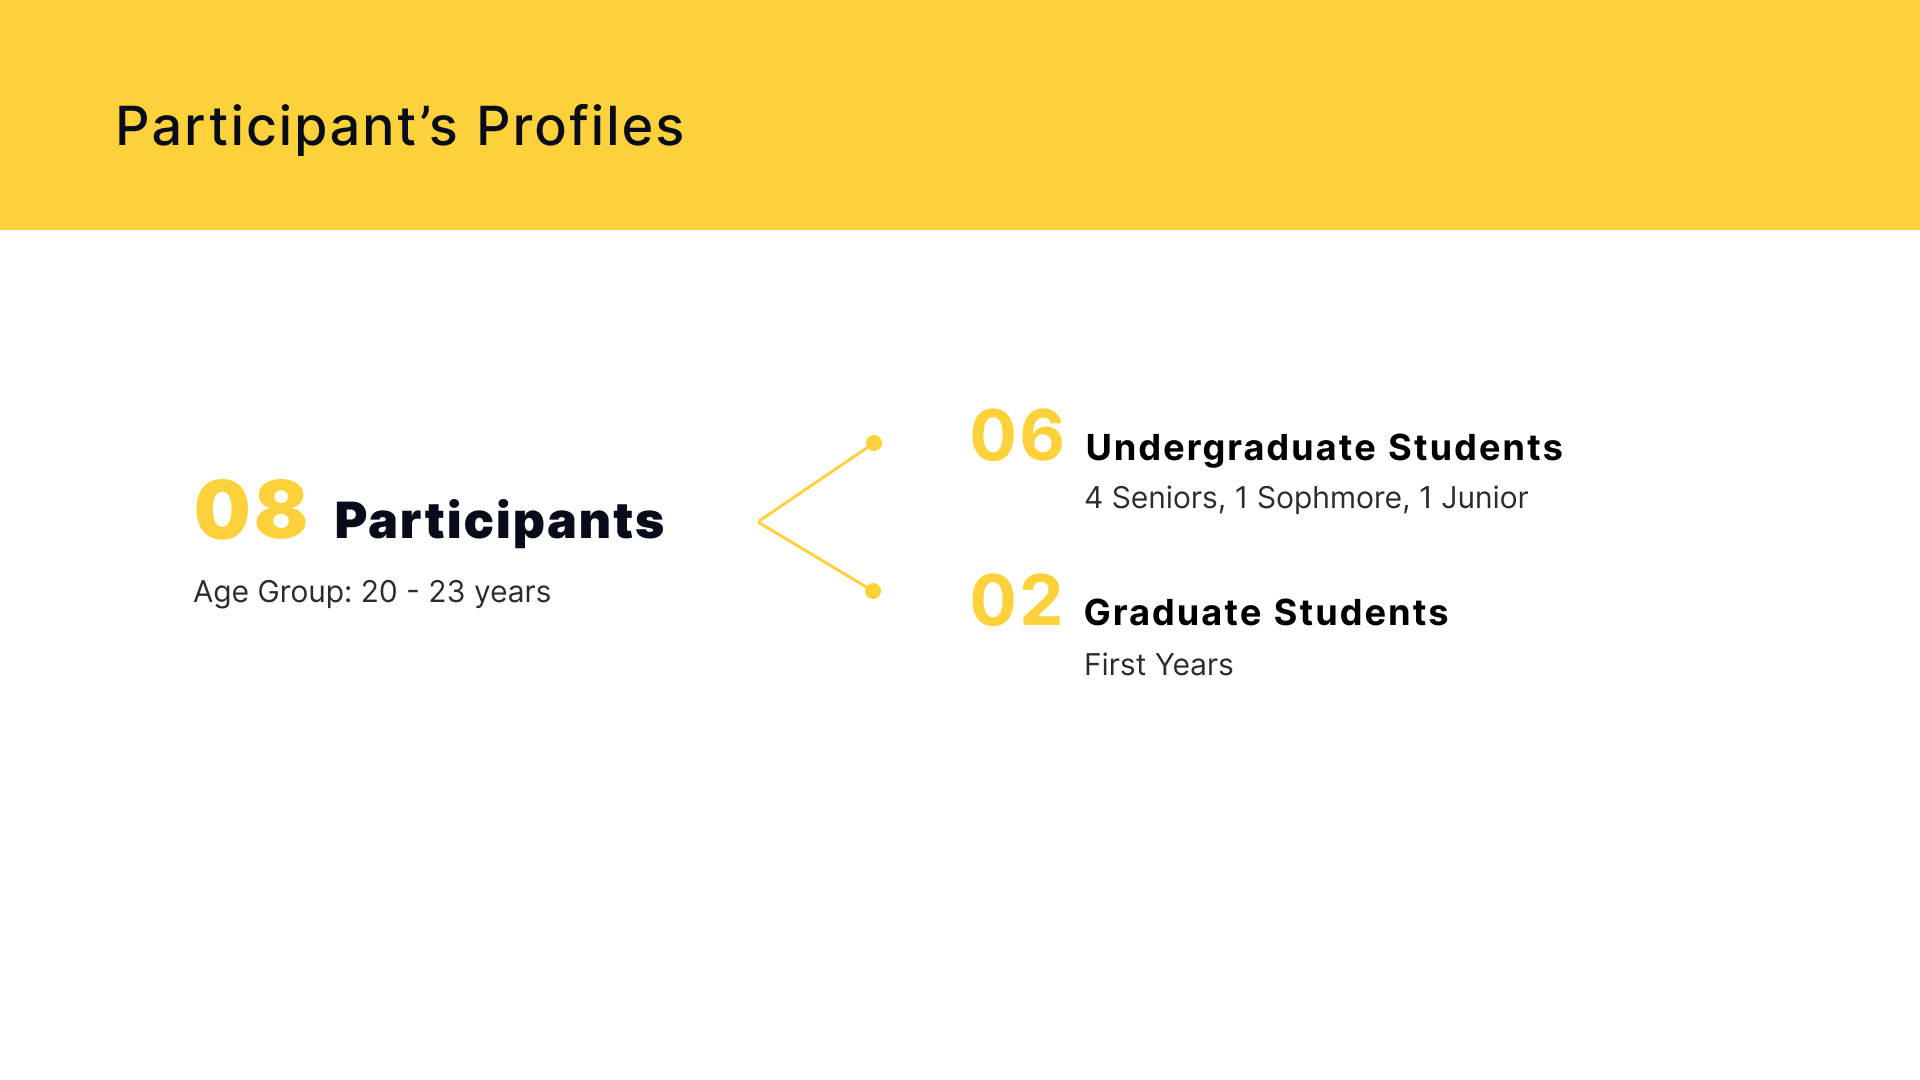Select the Undergraduate Students heading
This screenshot has height=1080, width=1920.
click(x=1324, y=448)
